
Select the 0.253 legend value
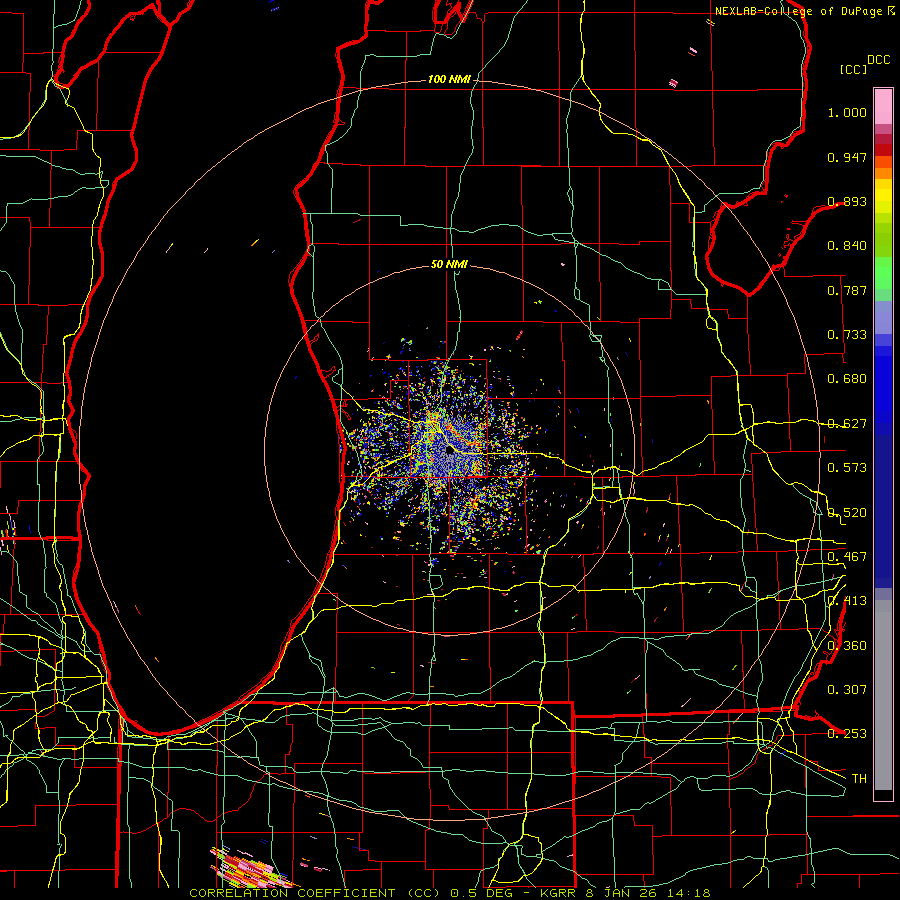tap(847, 734)
